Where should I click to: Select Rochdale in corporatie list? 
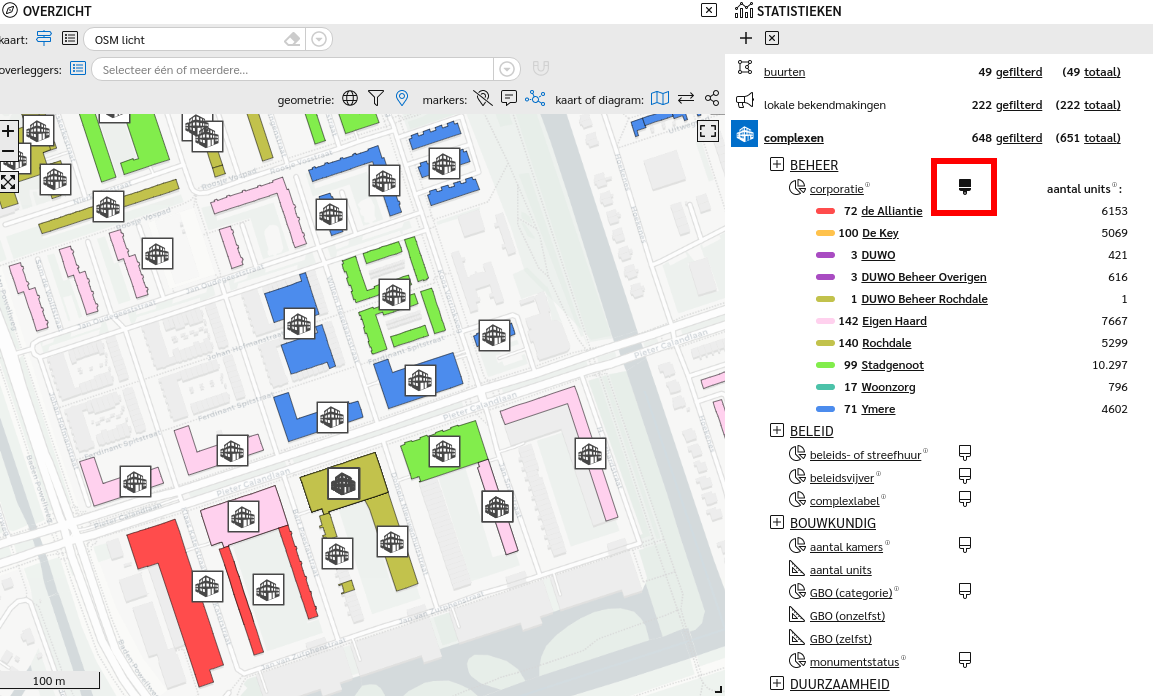[886, 343]
